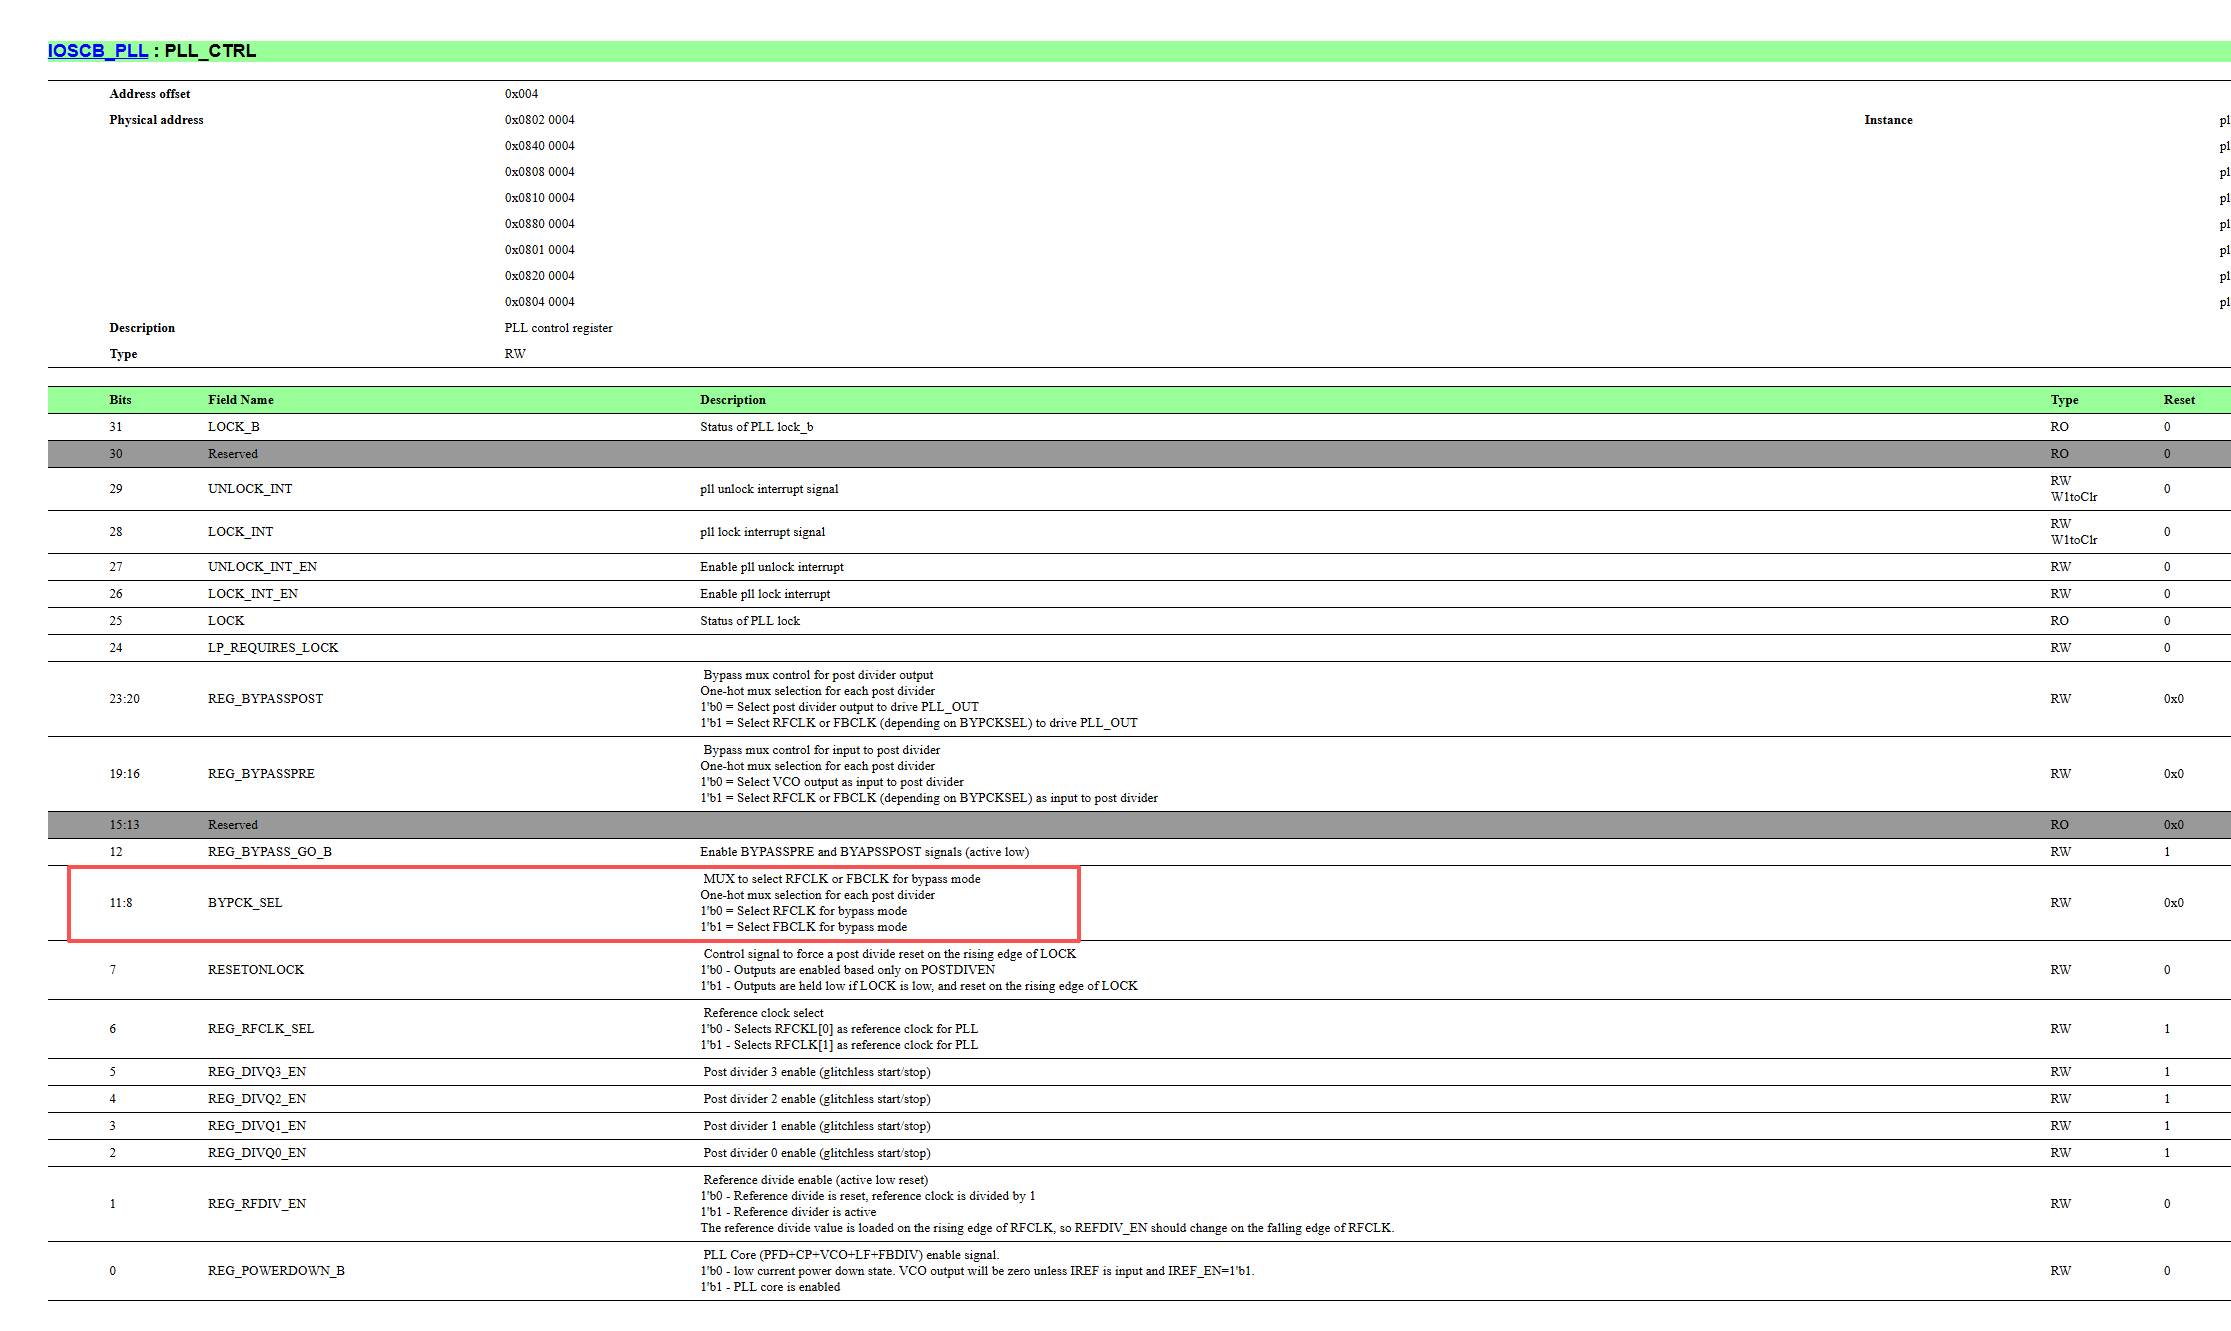Screen dimensions: 2231x1331
Task: Click the Reserved row for bits 15:13
Action: pos(1139,825)
